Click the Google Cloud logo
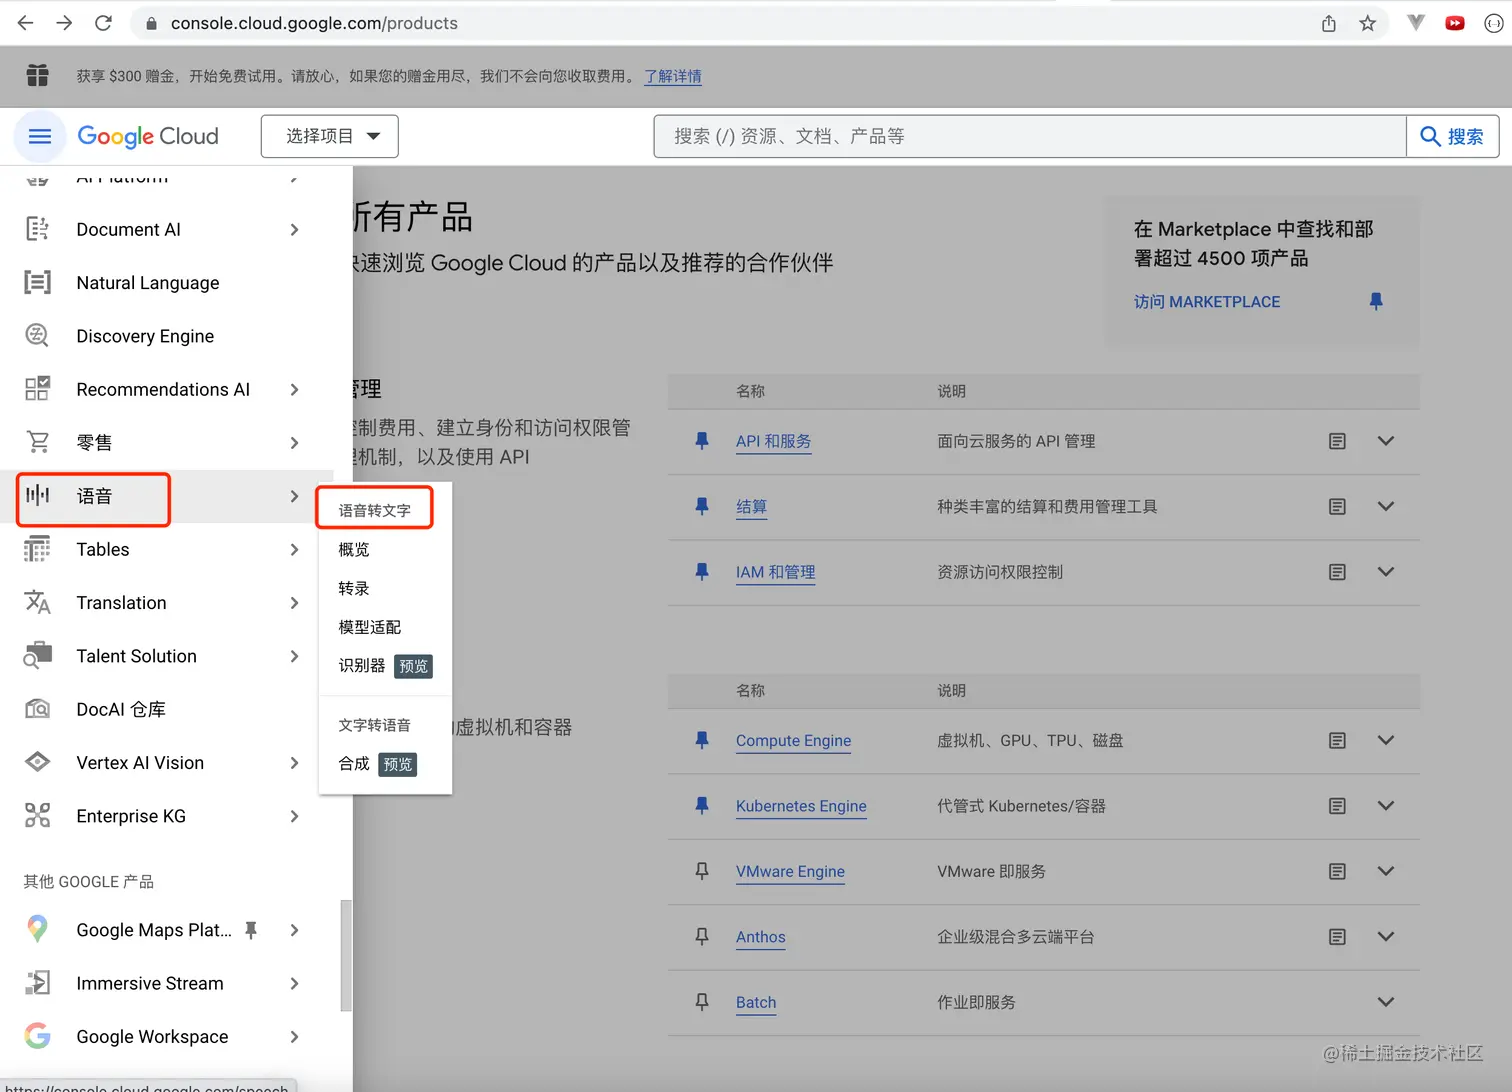This screenshot has width=1512, height=1092. click(148, 136)
